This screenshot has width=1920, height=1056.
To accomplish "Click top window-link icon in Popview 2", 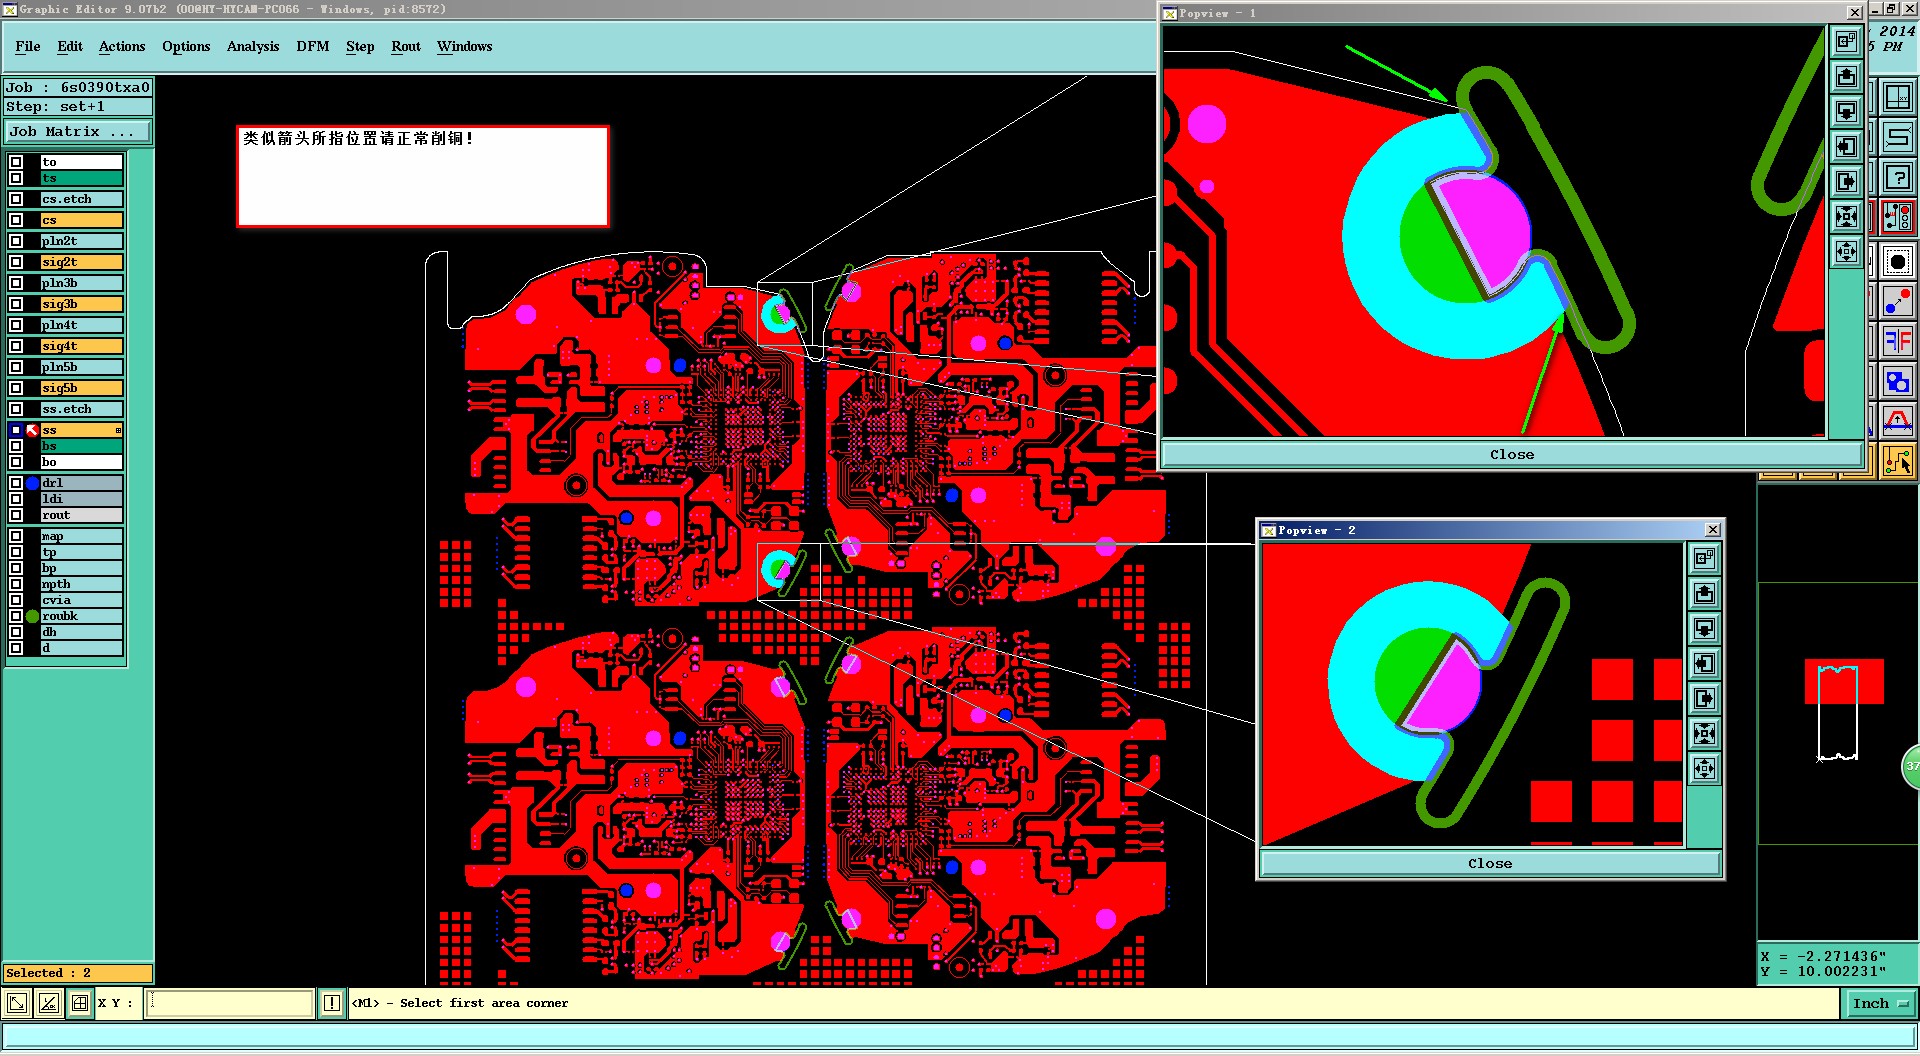I will pyautogui.click(x=1704, y=559).
